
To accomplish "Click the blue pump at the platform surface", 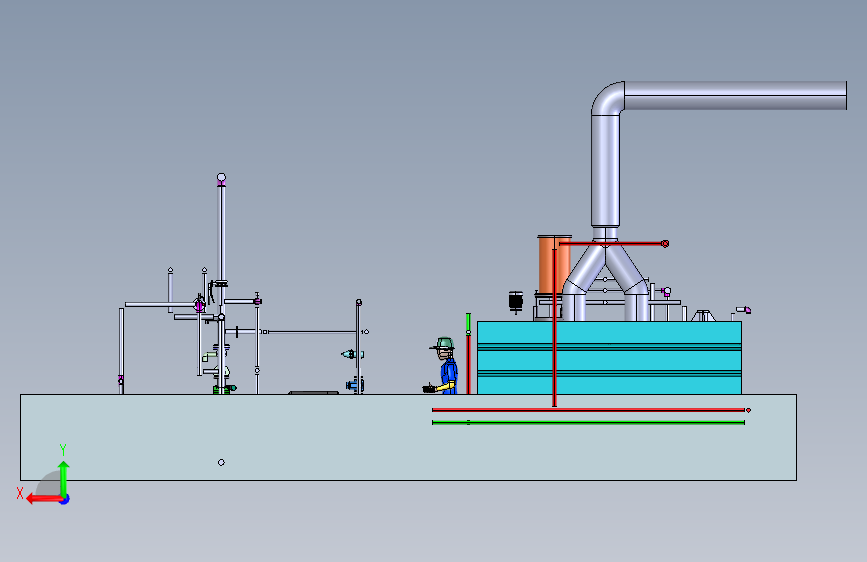I will (354, 384).
